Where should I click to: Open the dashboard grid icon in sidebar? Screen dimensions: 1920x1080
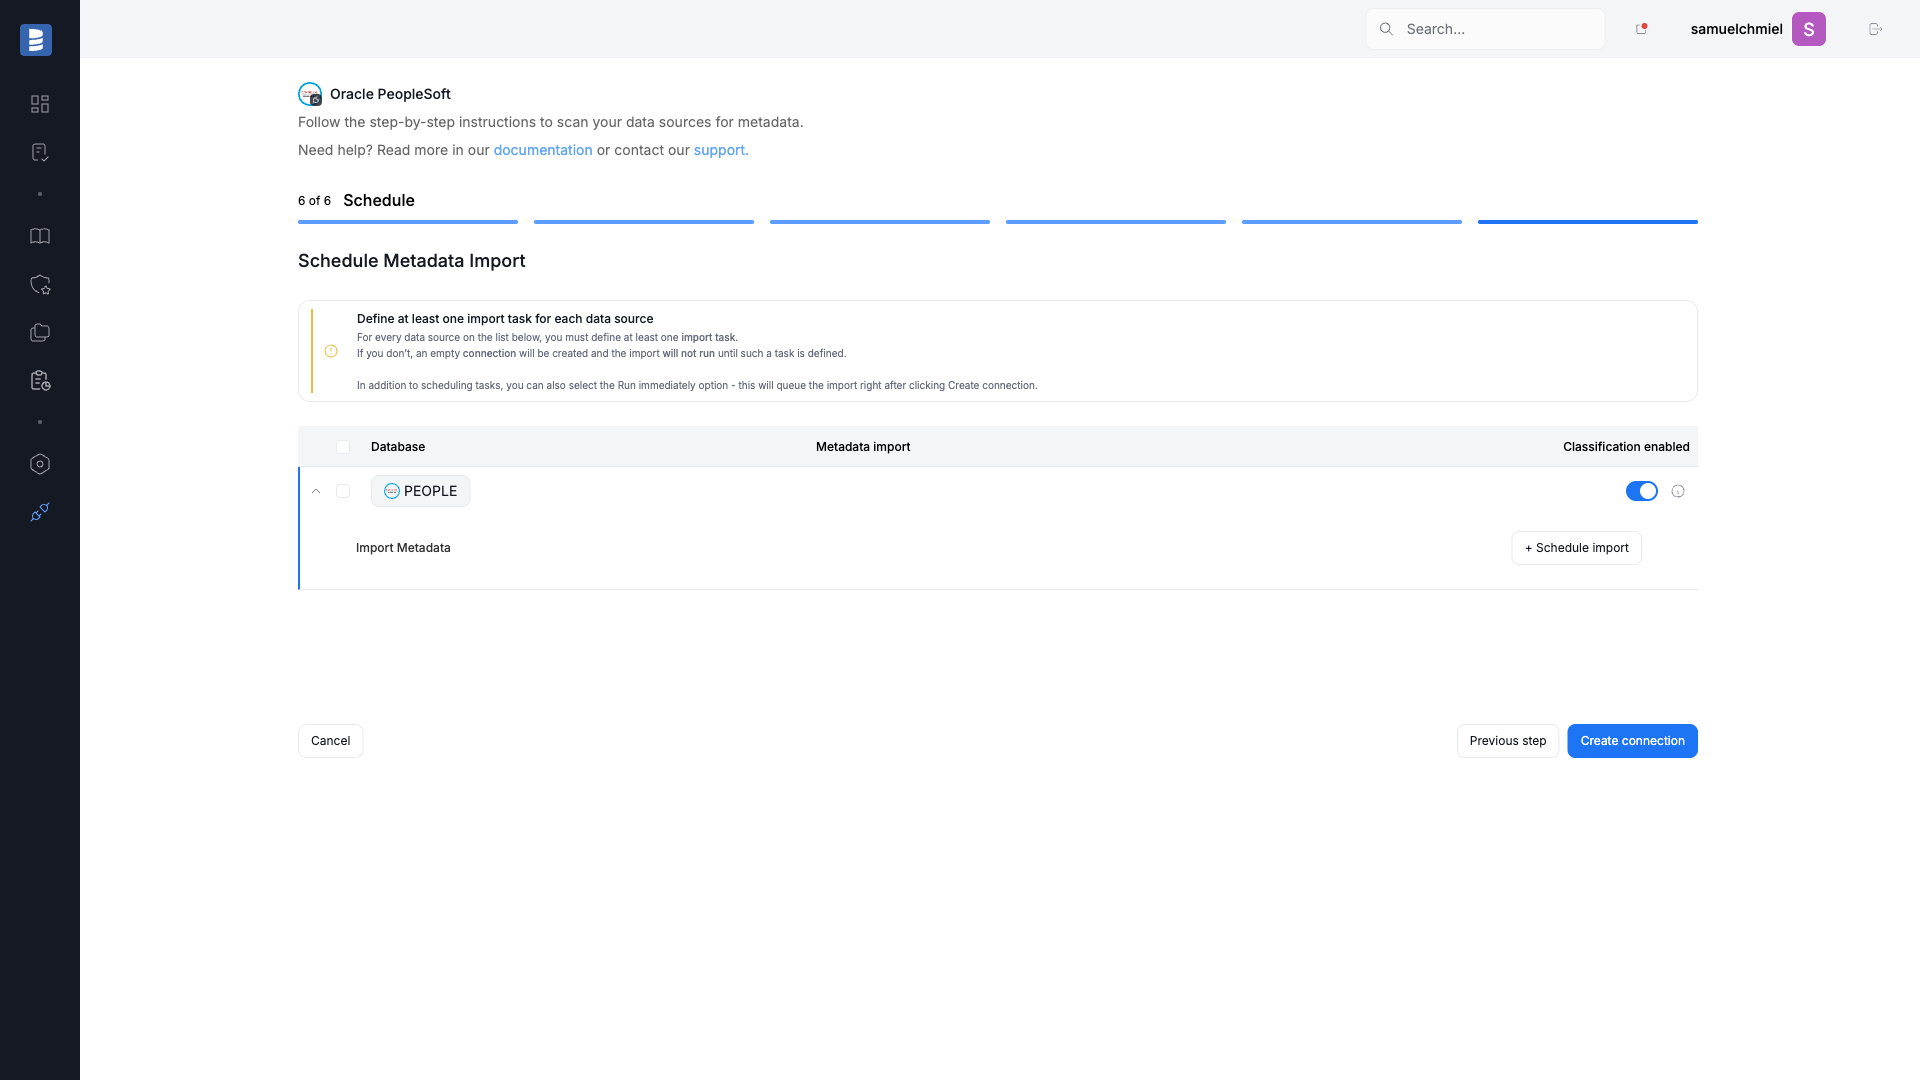tap(40, 104)
